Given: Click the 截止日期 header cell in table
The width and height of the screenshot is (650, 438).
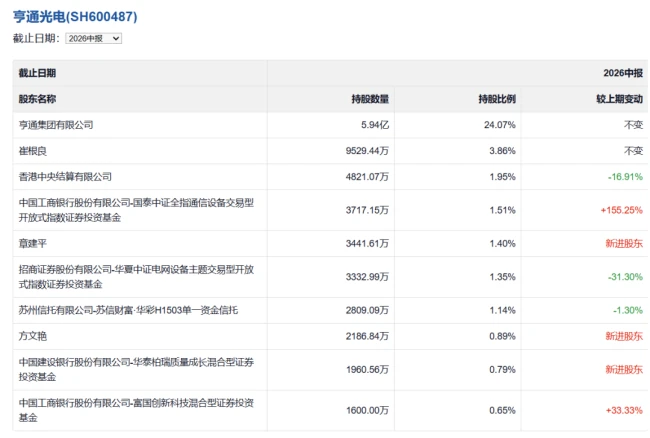Looking at the screenshot, I should [37, 73].
